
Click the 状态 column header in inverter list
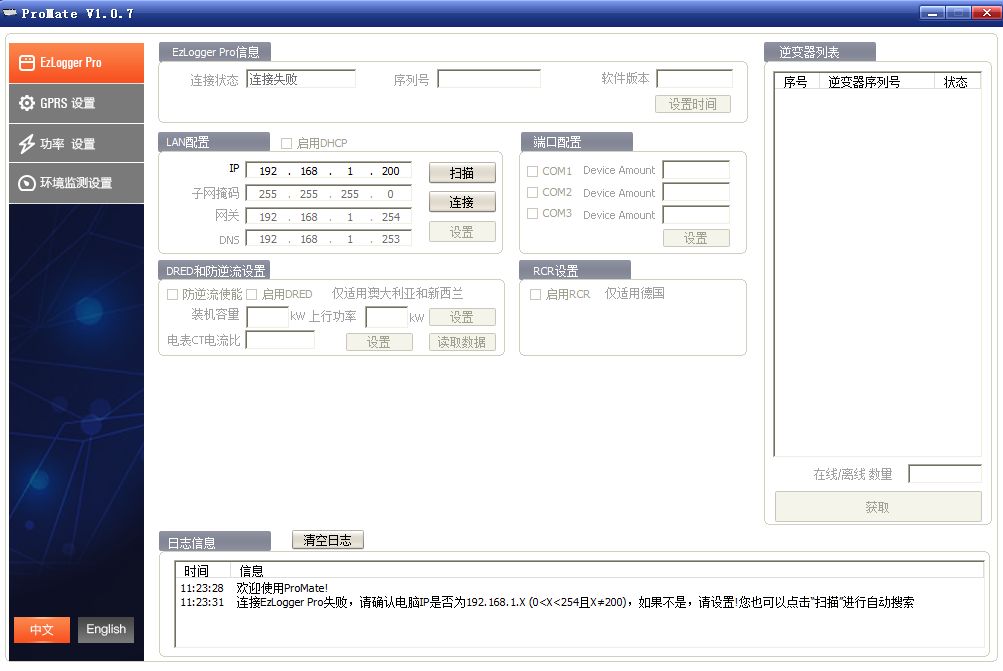955,82
